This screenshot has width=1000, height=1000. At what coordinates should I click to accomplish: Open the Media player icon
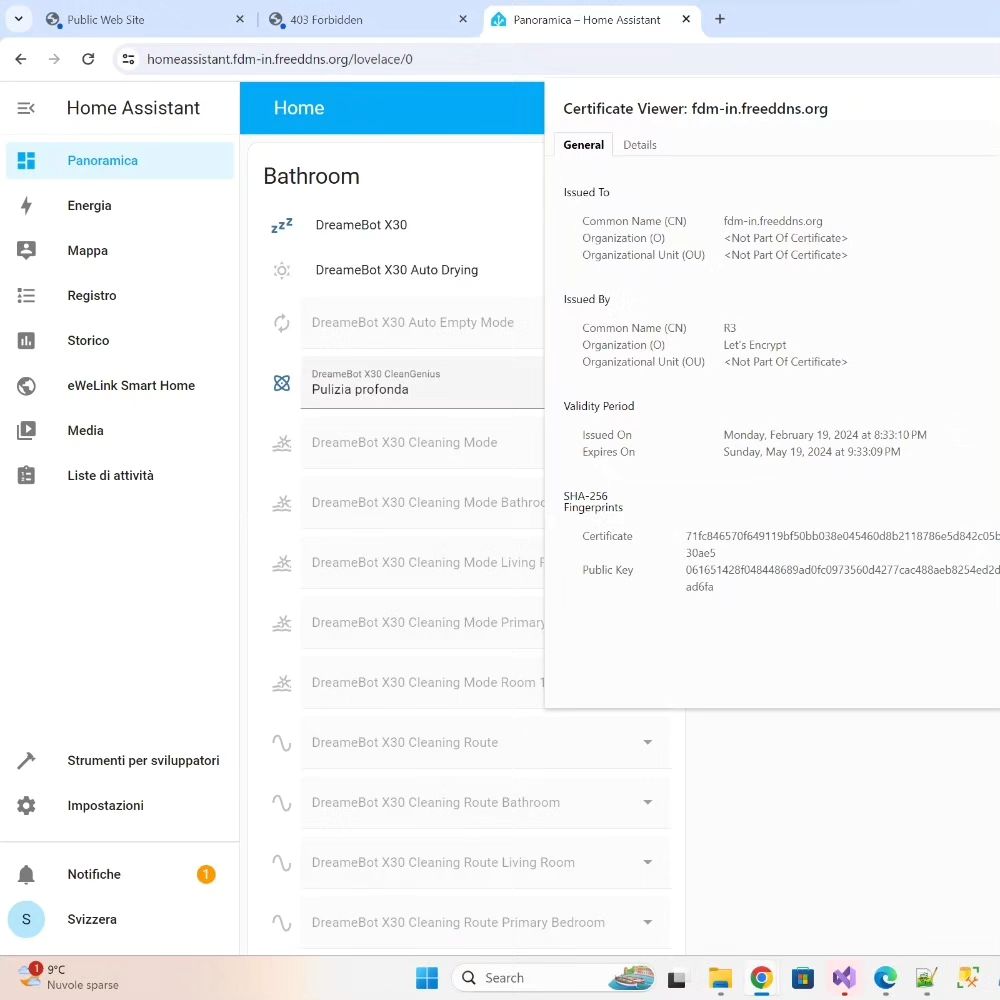pos(26,430)
